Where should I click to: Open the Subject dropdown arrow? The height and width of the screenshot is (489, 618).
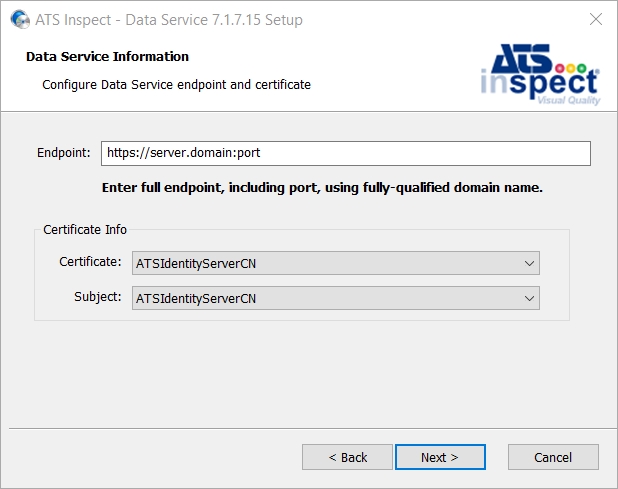(529, 298)
